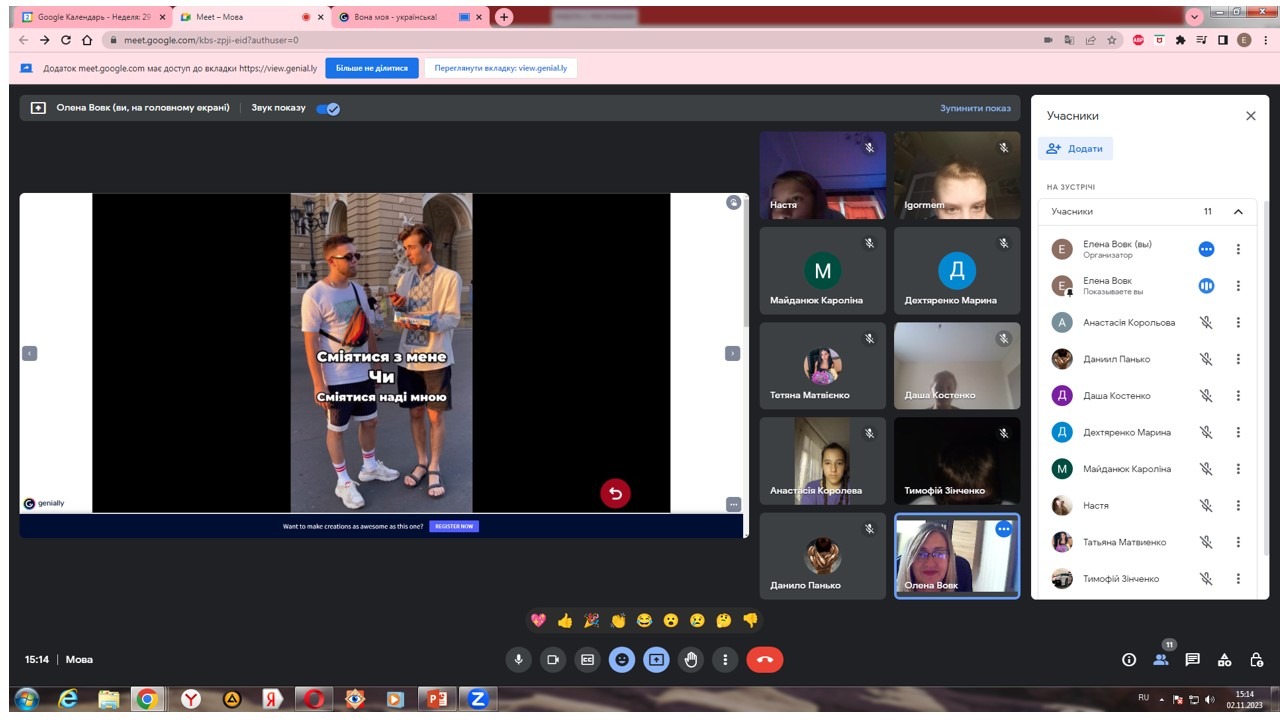1280x720 pixels.
Task: Turn on closed captions
Action: point(588,659)
